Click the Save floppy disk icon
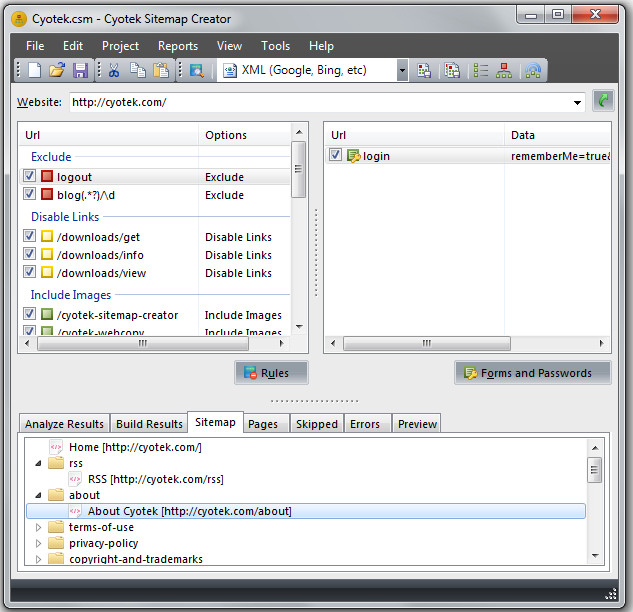Viewport: 633px width, 612px height. tap(80, 70)
